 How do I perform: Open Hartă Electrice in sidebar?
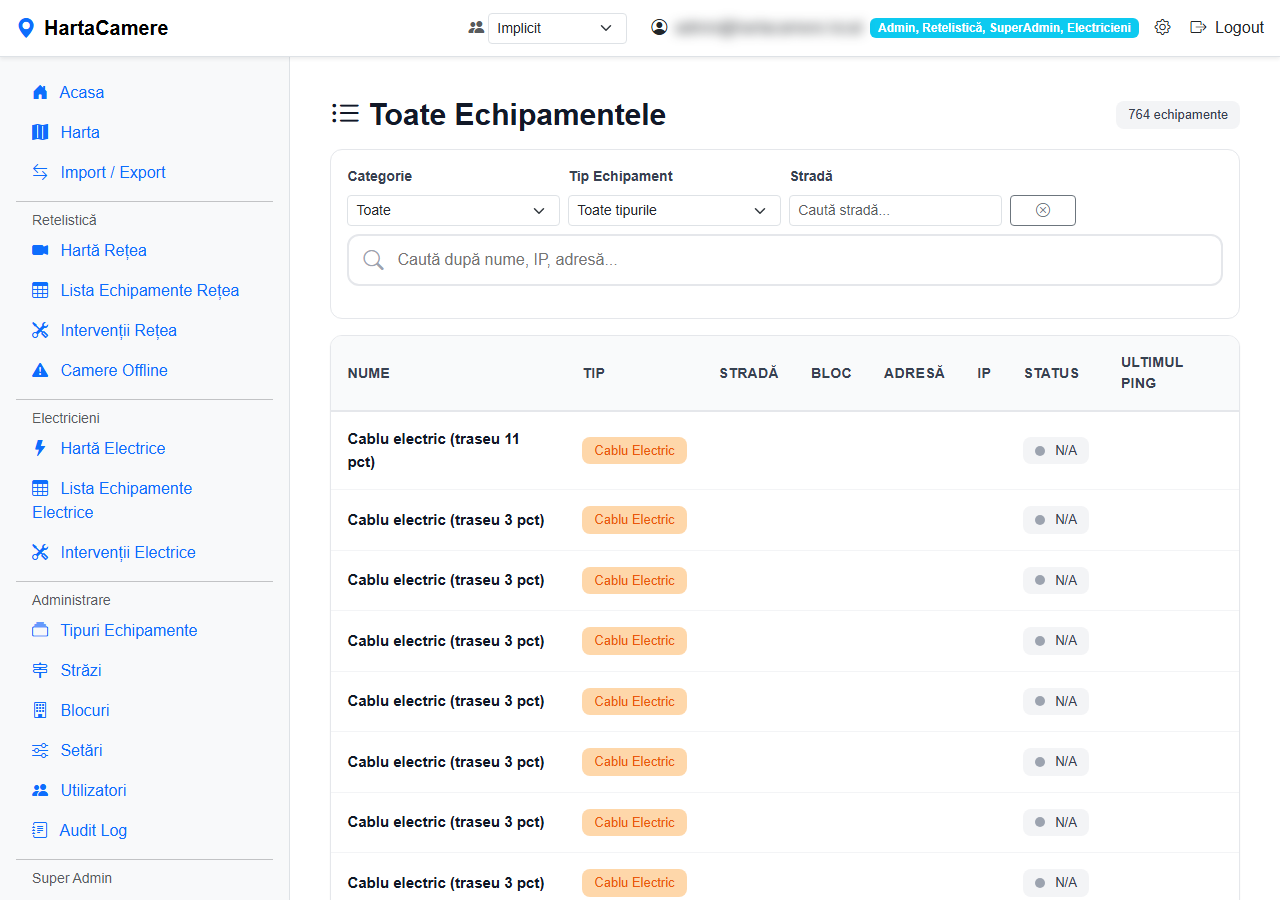[x=113, y=448]
